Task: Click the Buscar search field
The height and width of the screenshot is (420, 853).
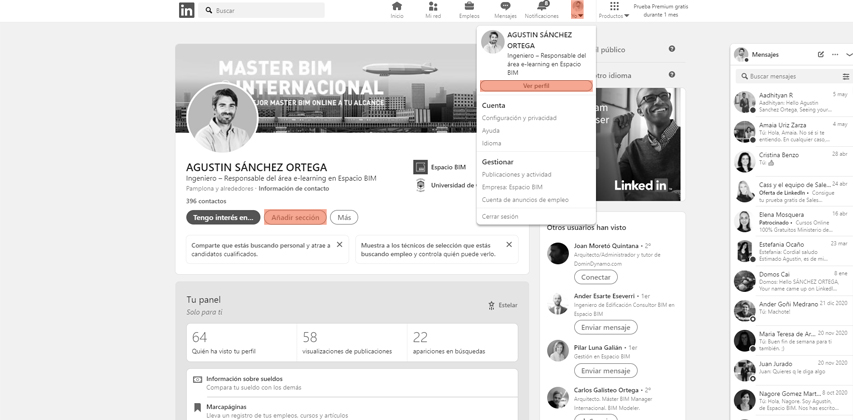Action: [x=261, y=10]
